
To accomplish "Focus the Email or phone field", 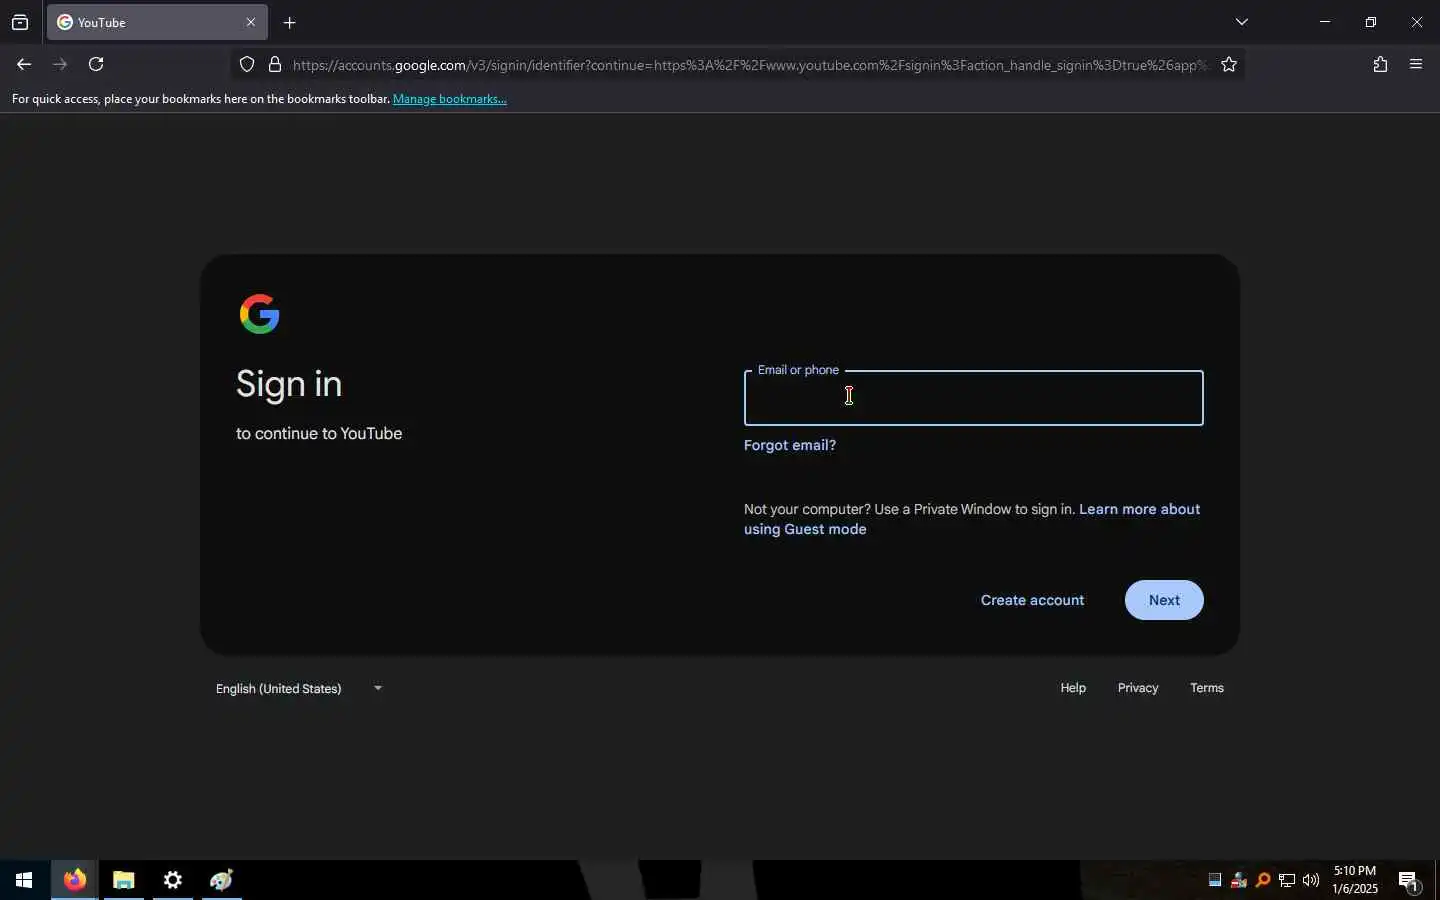I will [973, 398].
